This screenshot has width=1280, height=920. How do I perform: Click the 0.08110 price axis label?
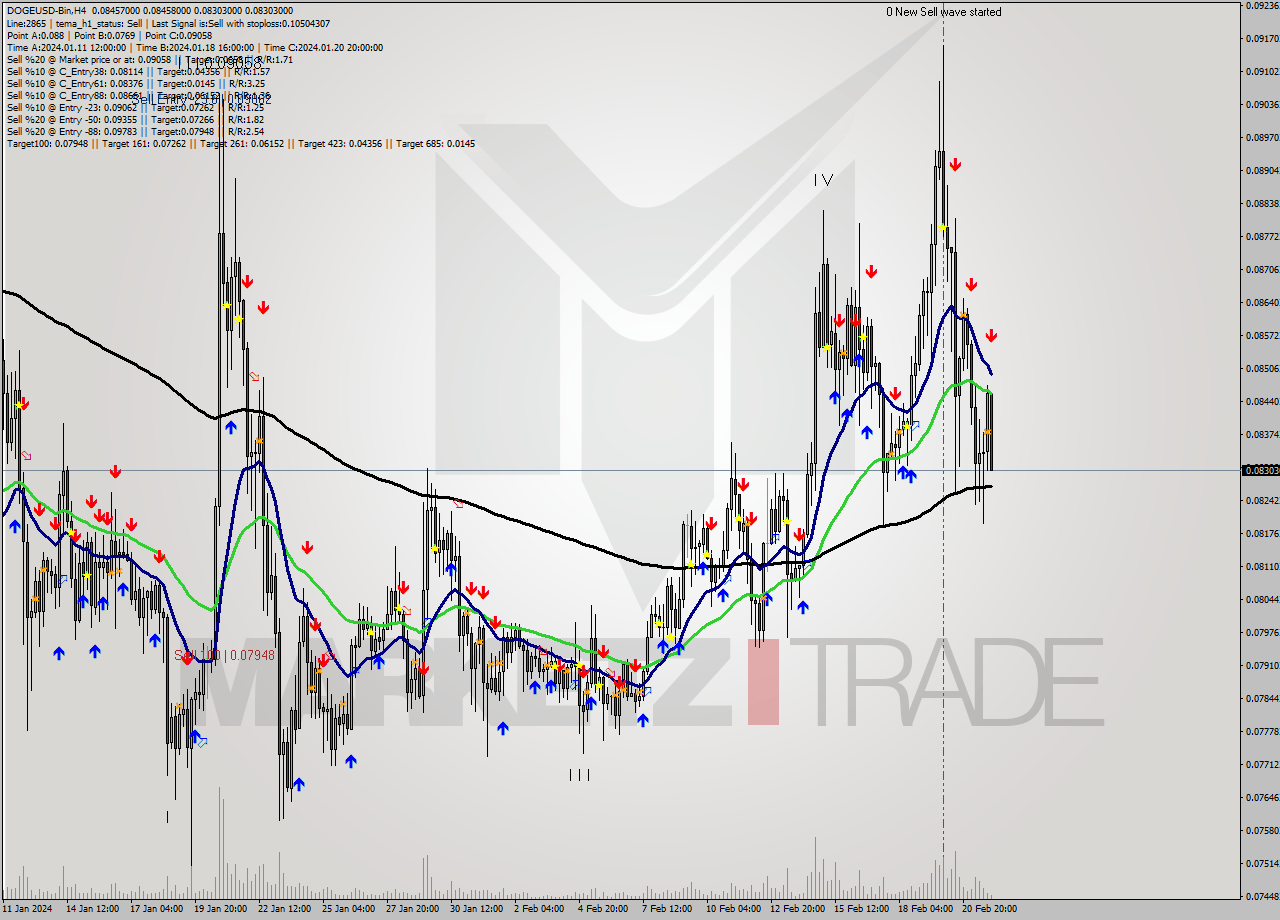point(1263,566)
